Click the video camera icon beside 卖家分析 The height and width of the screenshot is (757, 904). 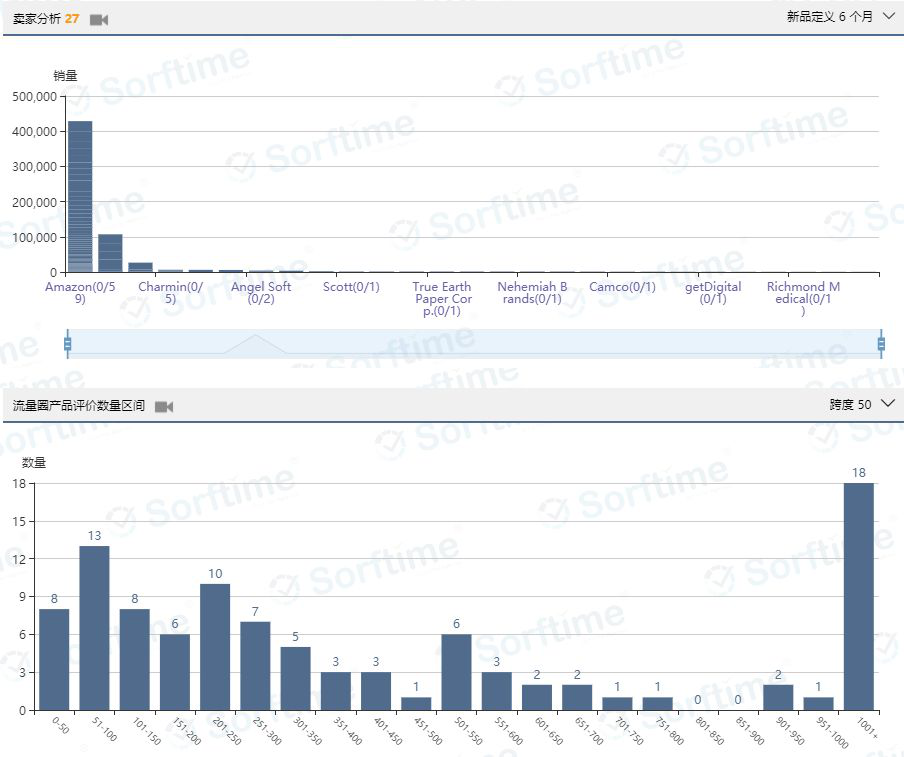[x=98, y=19]
